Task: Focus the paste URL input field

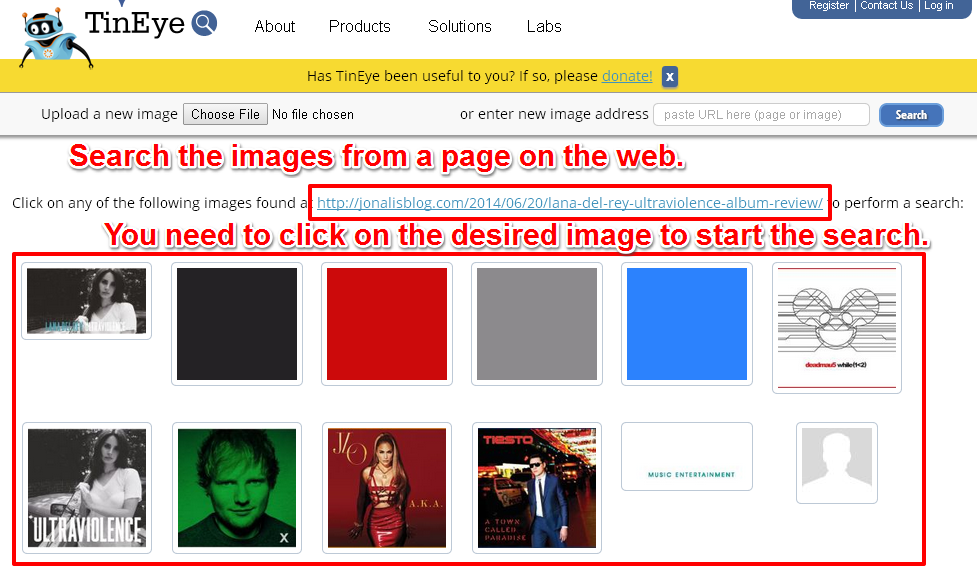Action: click(x=761, y=115)
